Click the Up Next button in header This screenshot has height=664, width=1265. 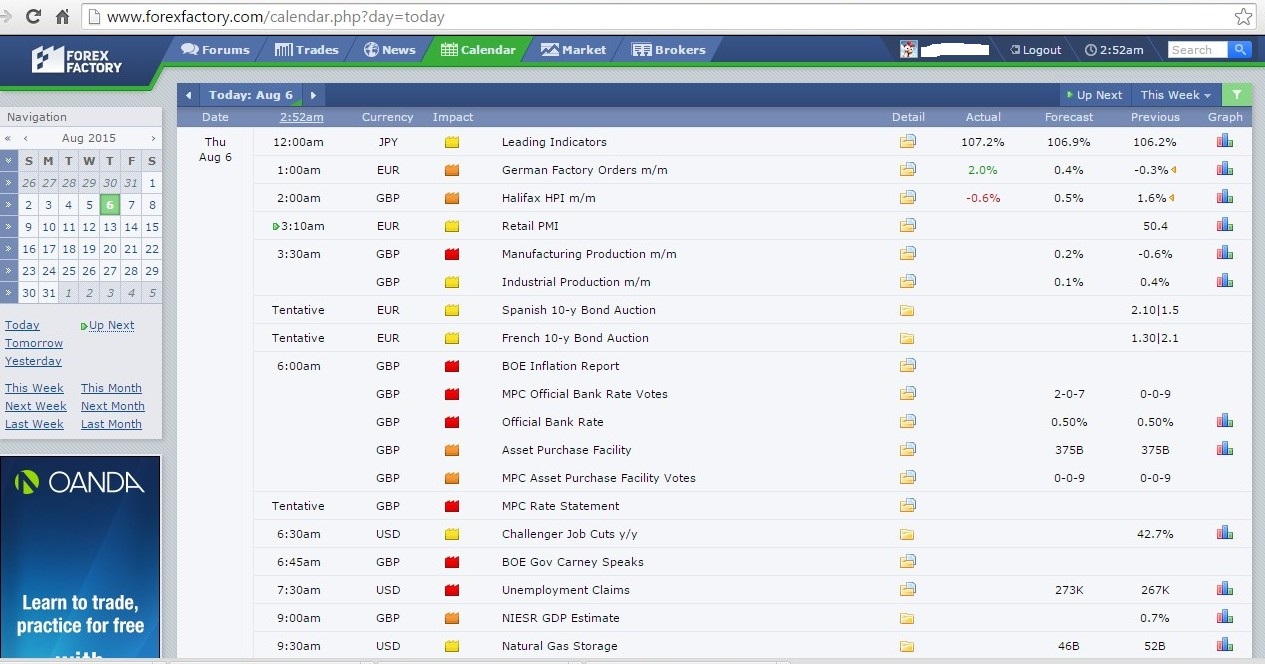1095,95
